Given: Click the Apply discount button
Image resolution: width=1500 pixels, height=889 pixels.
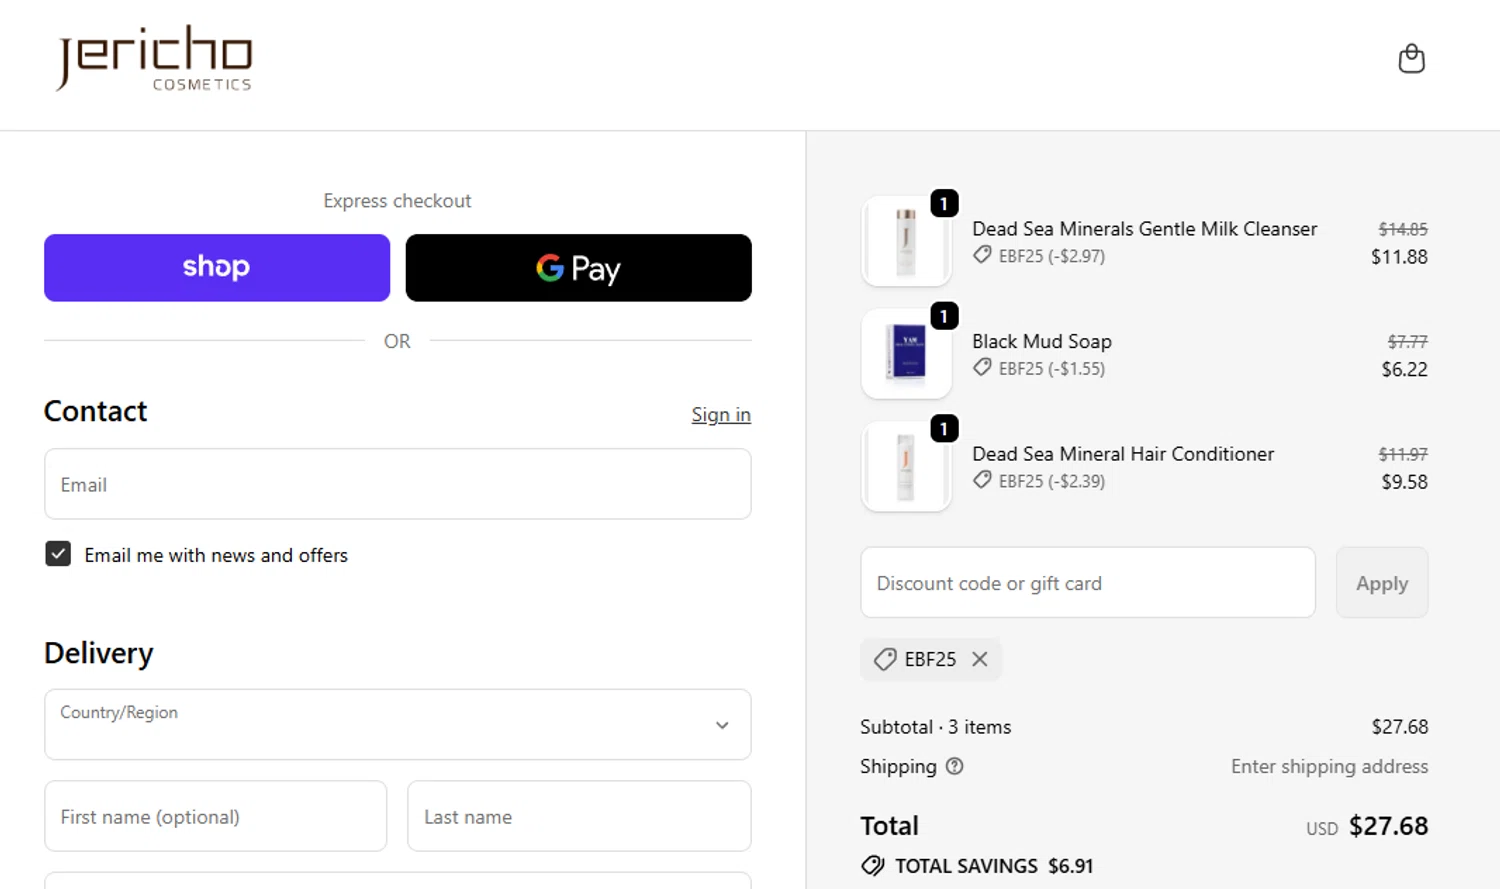Looking at the screenshot, I should point(1382,582).
